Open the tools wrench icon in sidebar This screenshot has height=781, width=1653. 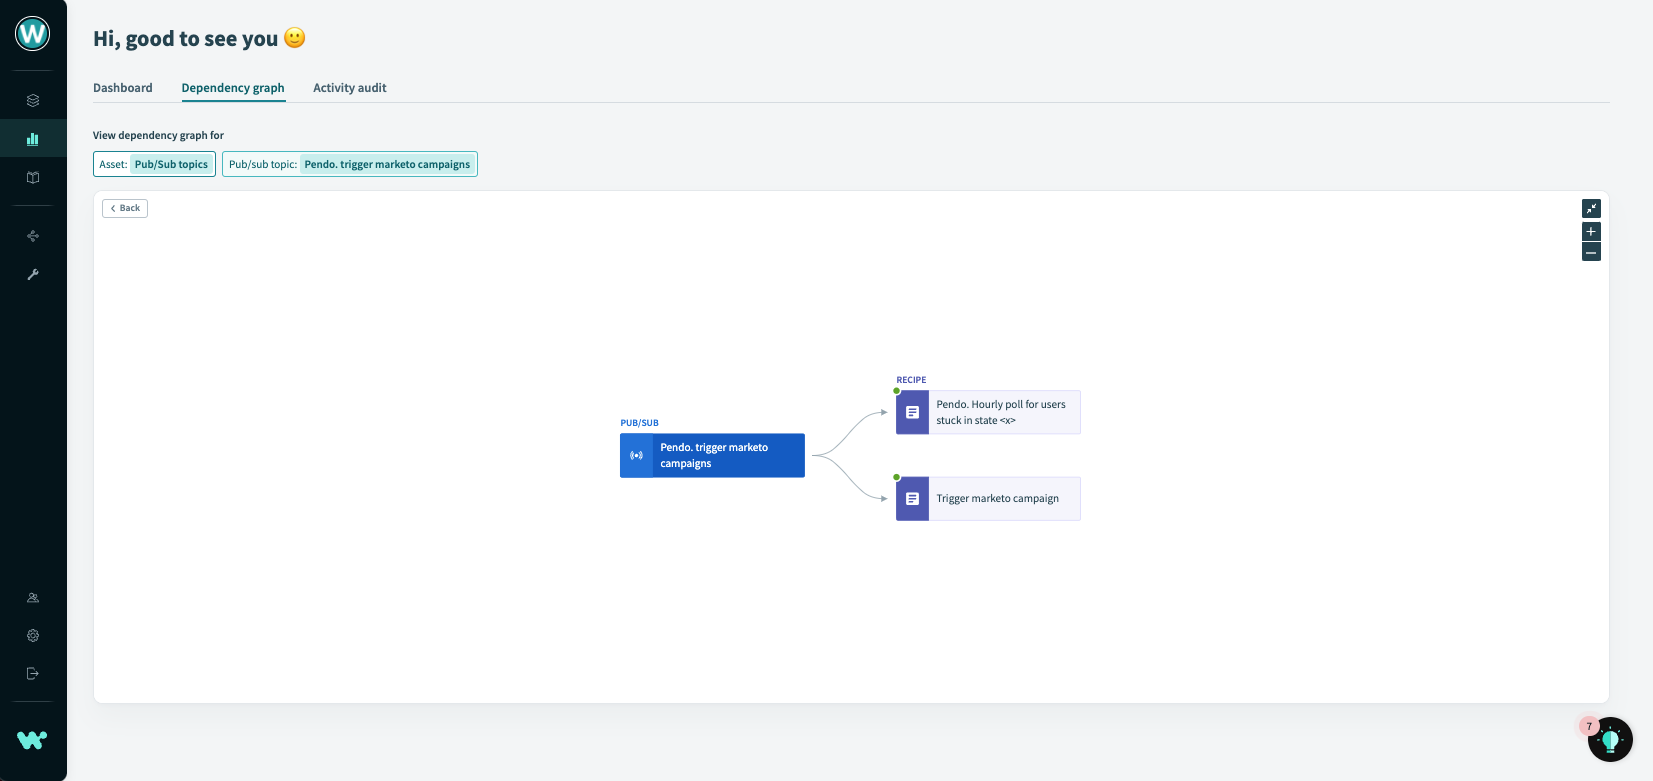[x=33, y=274]
